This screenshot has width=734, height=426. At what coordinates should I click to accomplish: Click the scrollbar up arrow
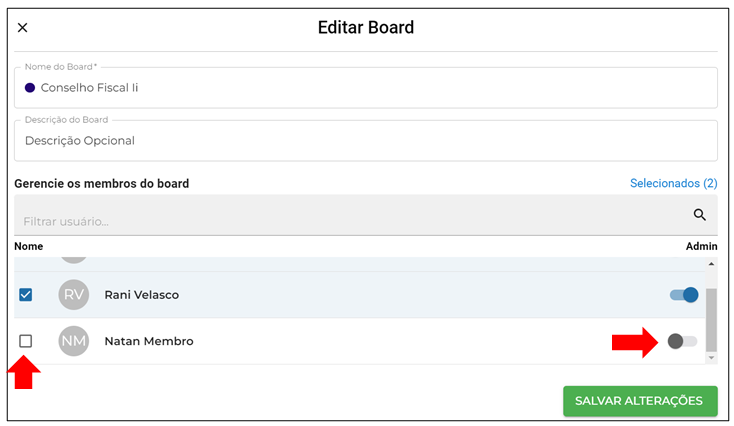coord(711,264)
